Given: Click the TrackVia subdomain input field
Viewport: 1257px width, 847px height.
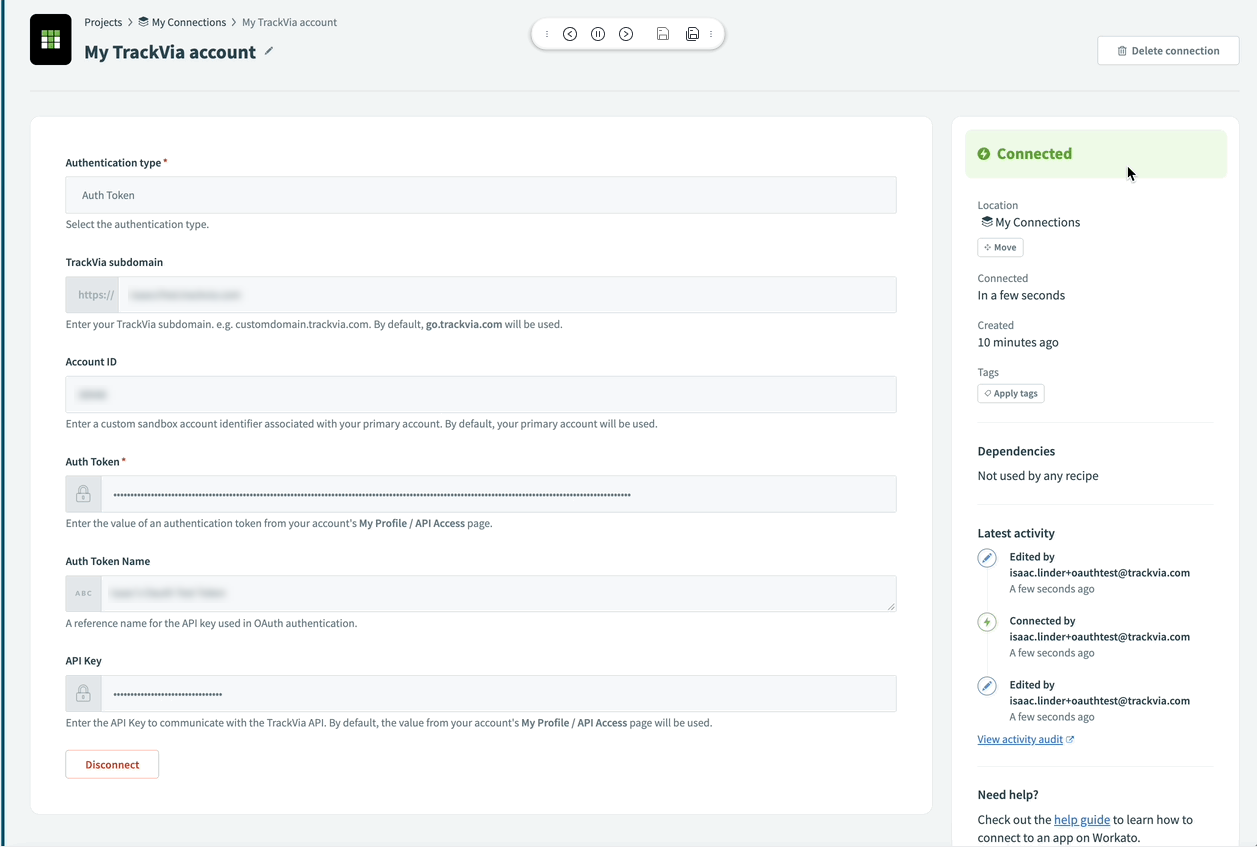Looking at the screenshot, I should tap(508, 295).
